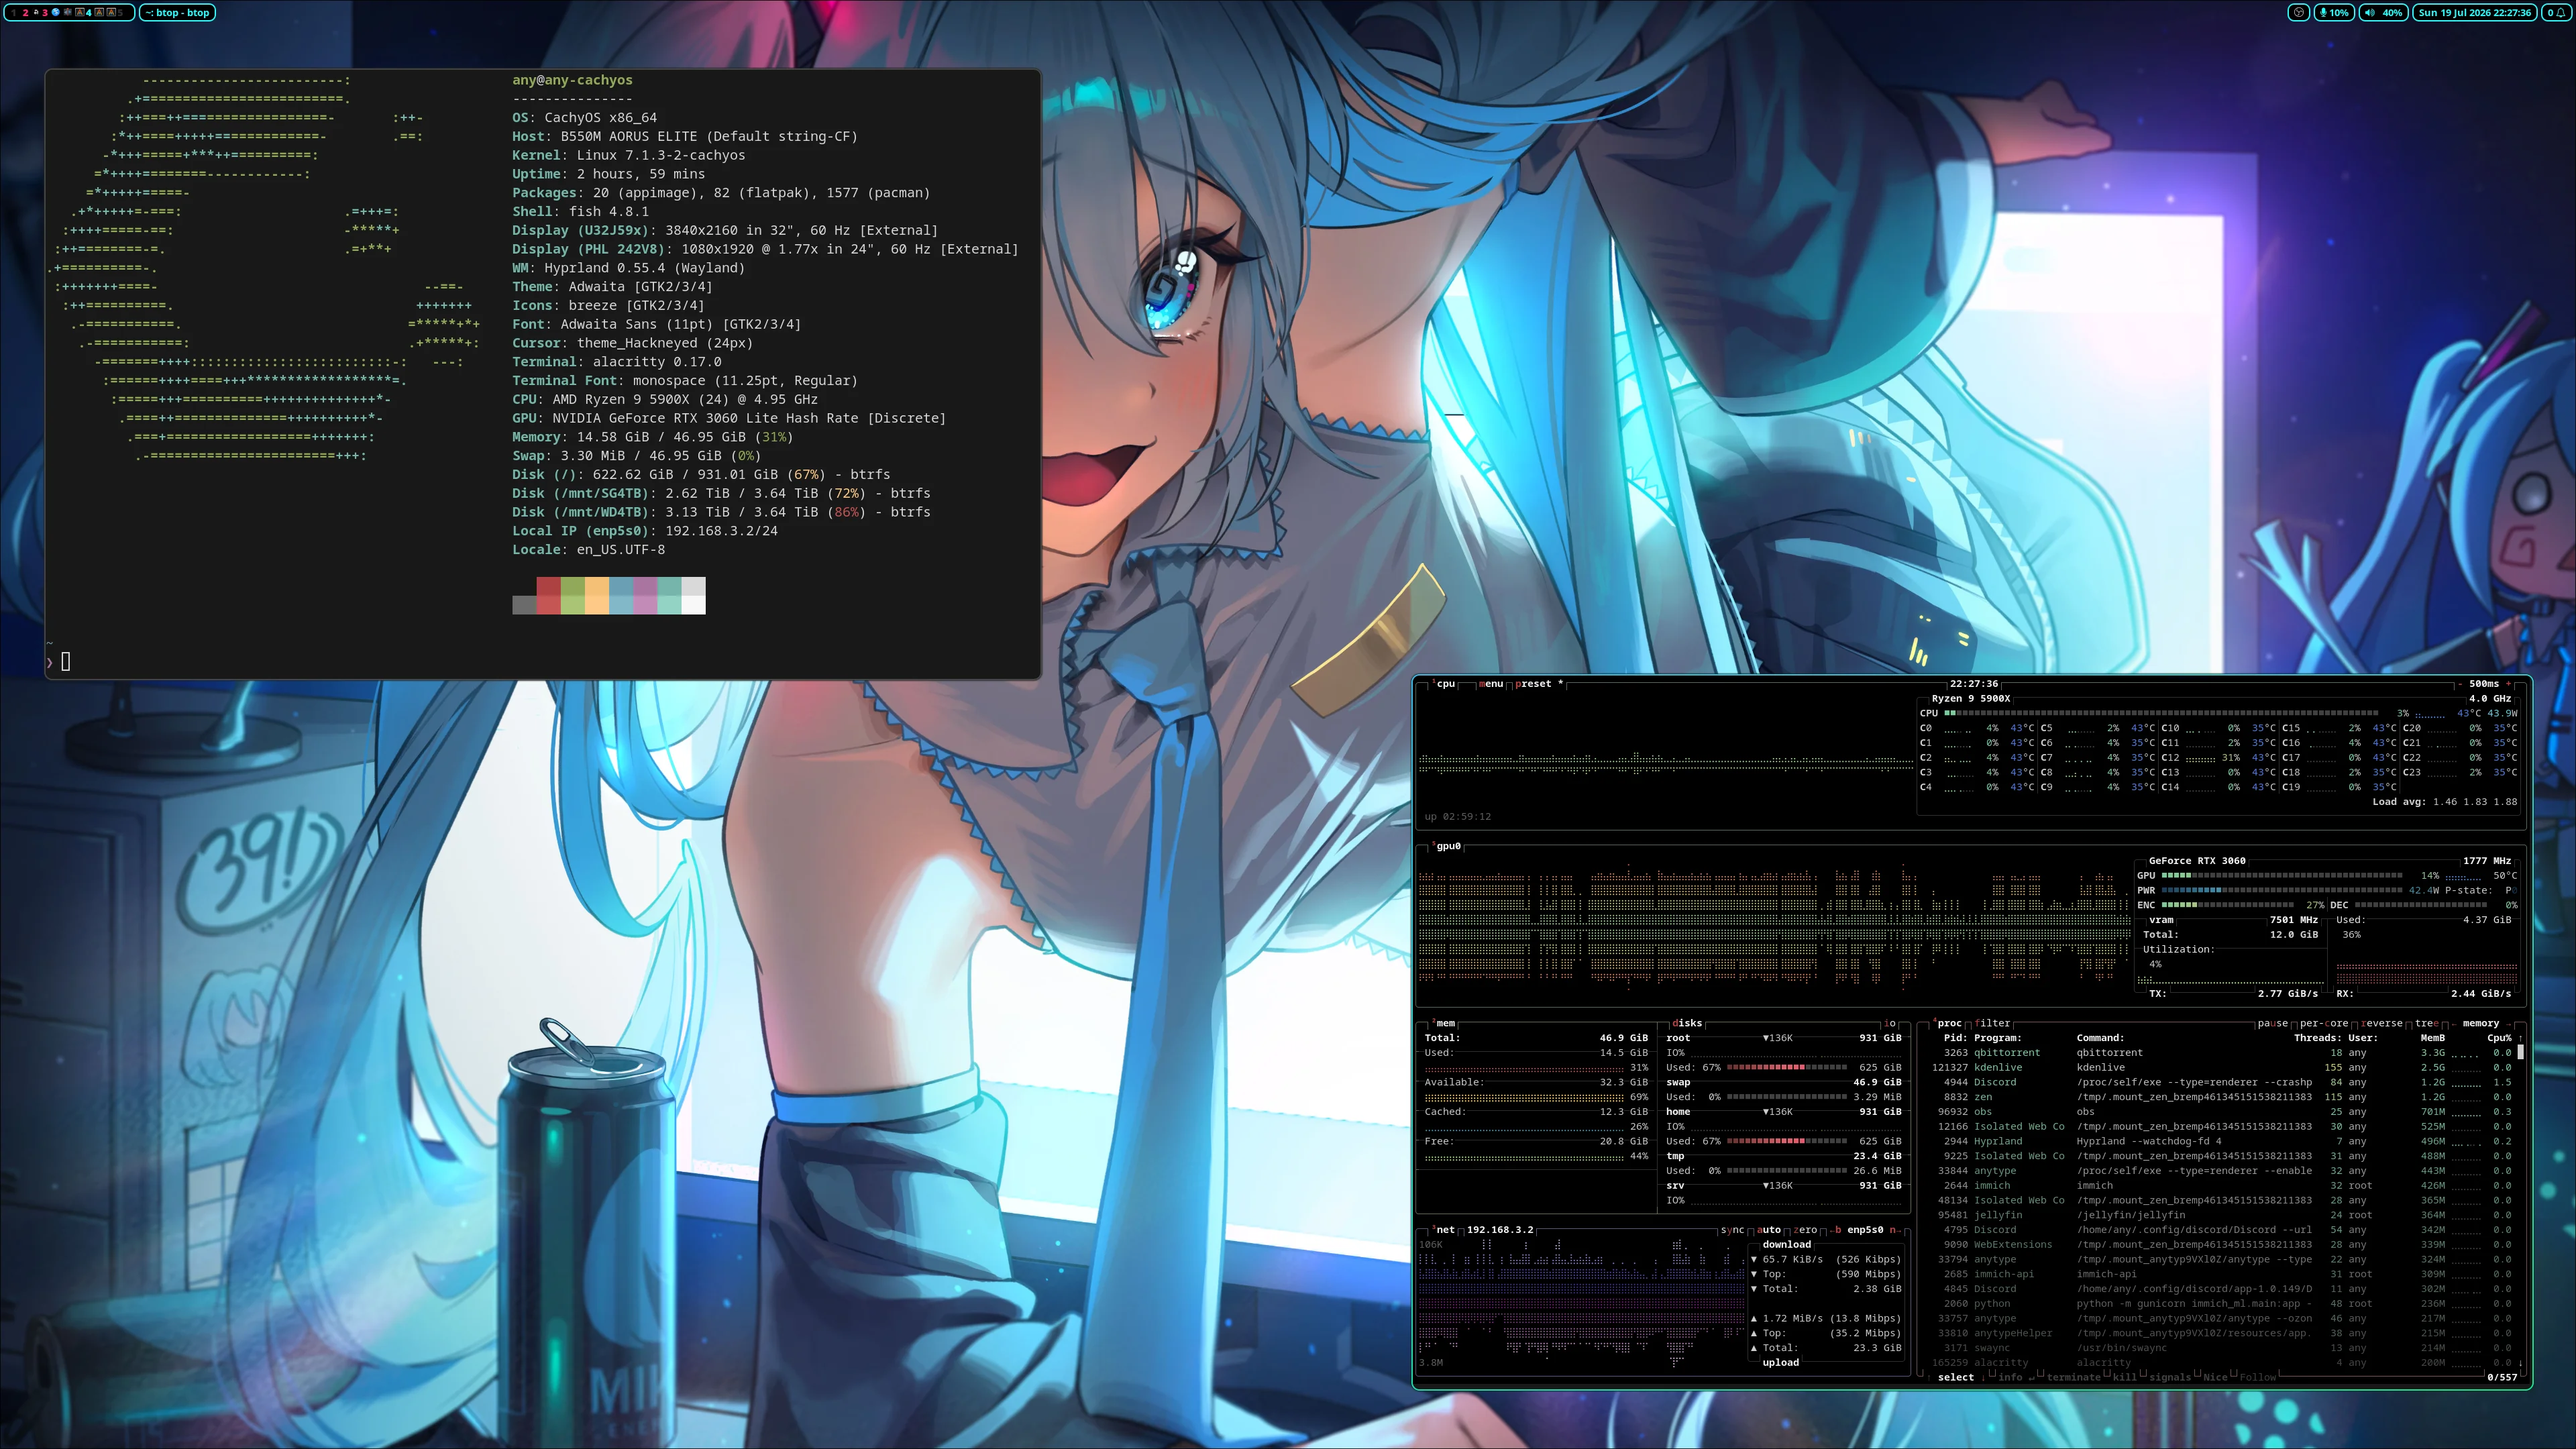Click terminate in the proc footer
Viewport: 2576px width, 1449px height.
(2074, 1378)
